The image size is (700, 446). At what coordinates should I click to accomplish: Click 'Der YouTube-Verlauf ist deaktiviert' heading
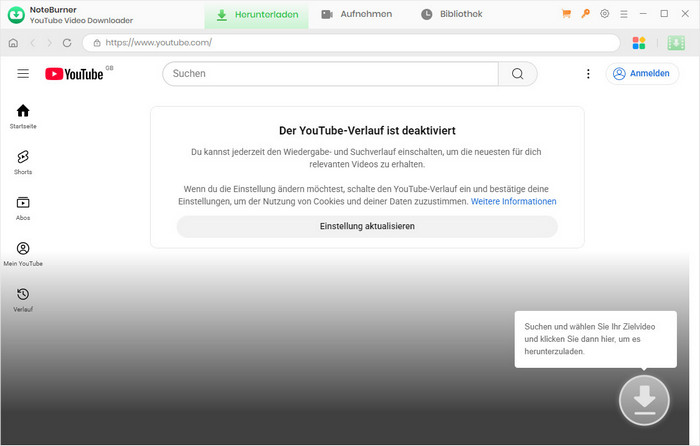(x=367, y=131)
